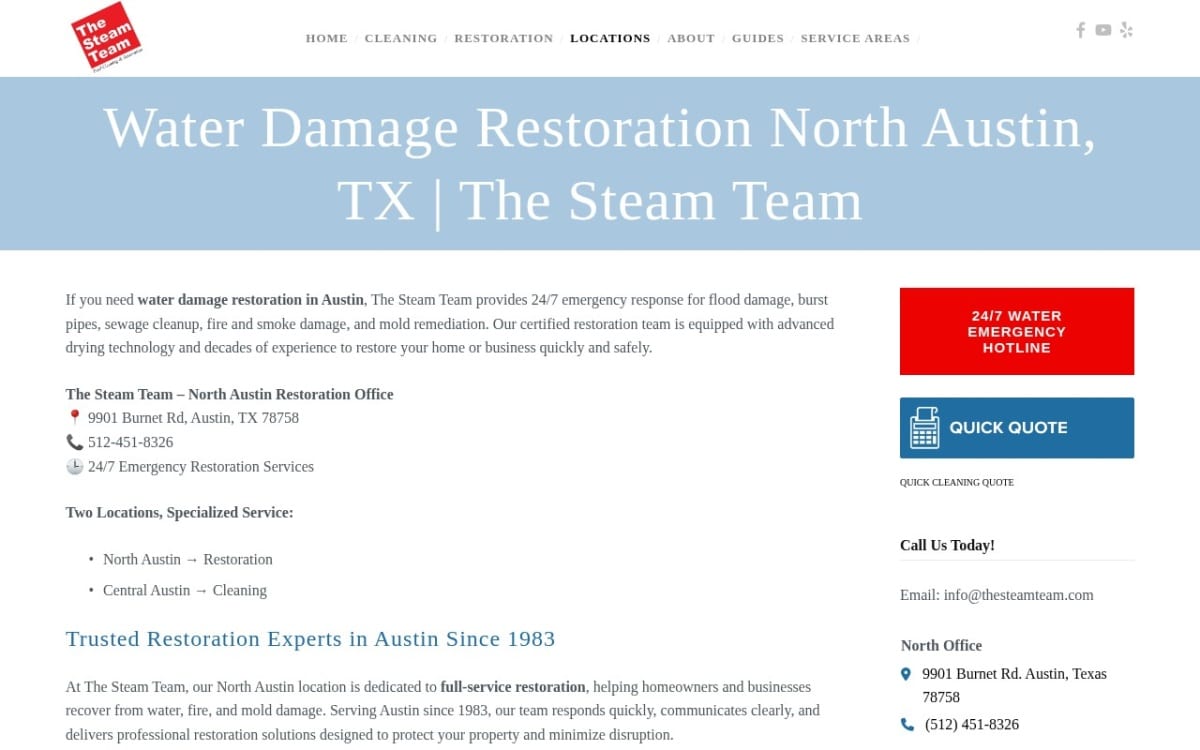Click the body phone number 512-451-8326
This screenshot has width=1200, height=750.
(x=130, y=442)
